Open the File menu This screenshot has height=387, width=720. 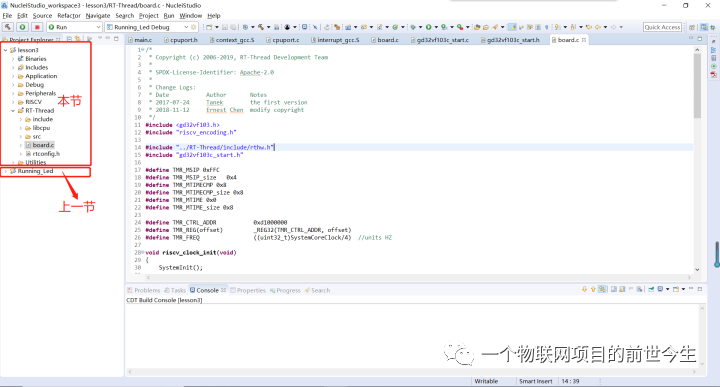(7, 16)
